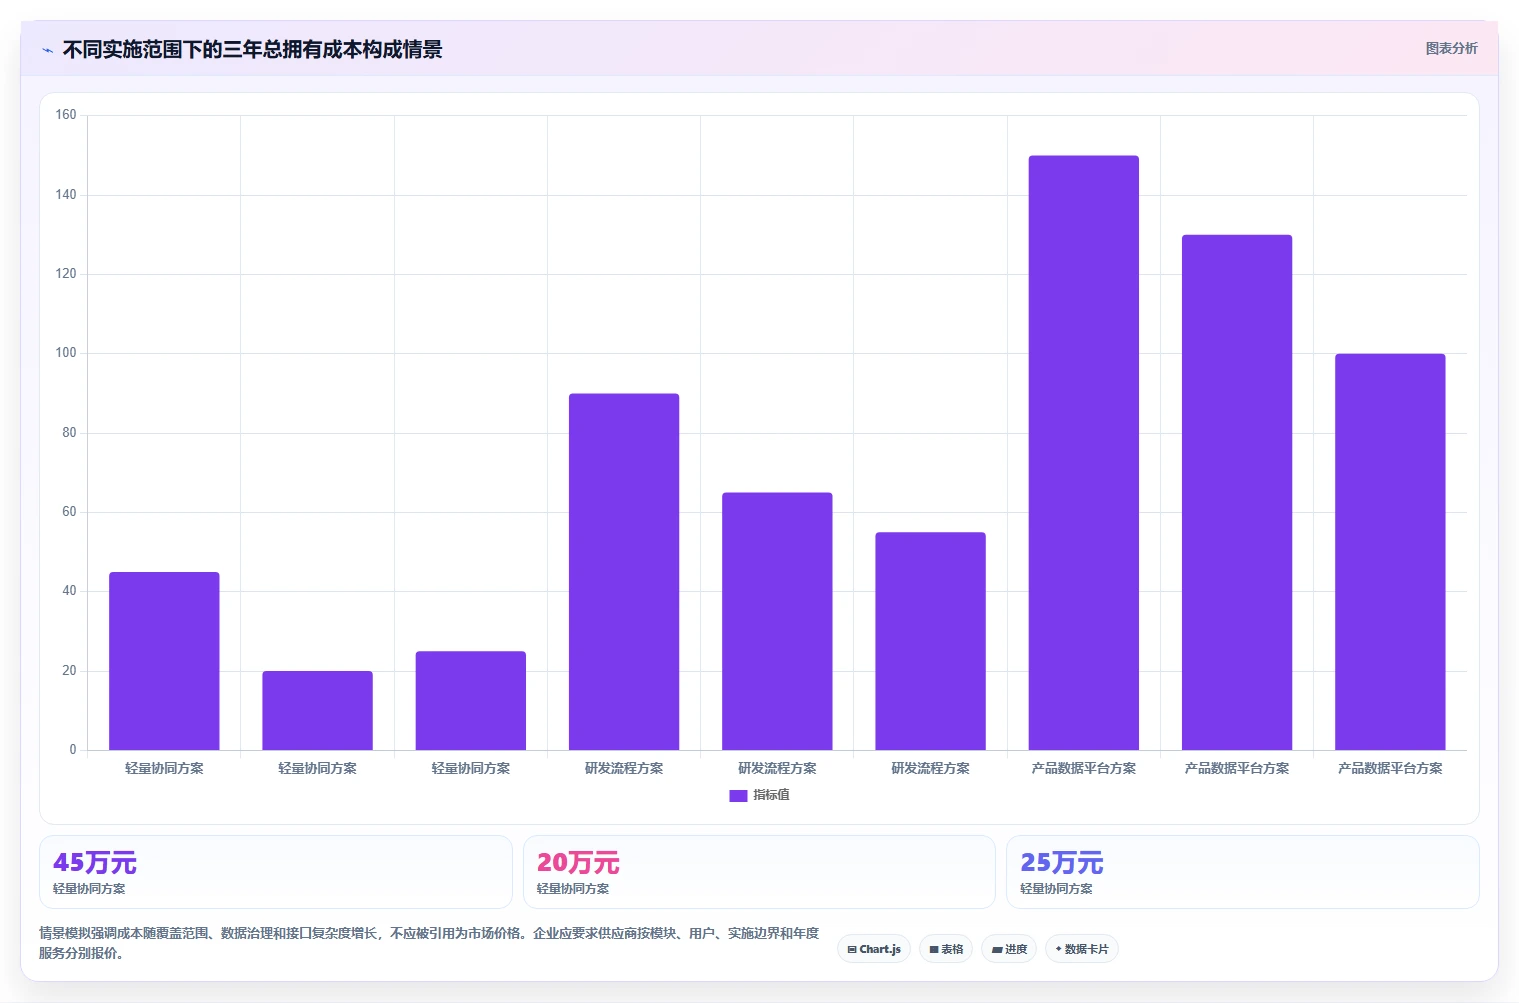Click the chart title 不同实施范围下的三年总拥有成本构成情景

coord(252,50)
